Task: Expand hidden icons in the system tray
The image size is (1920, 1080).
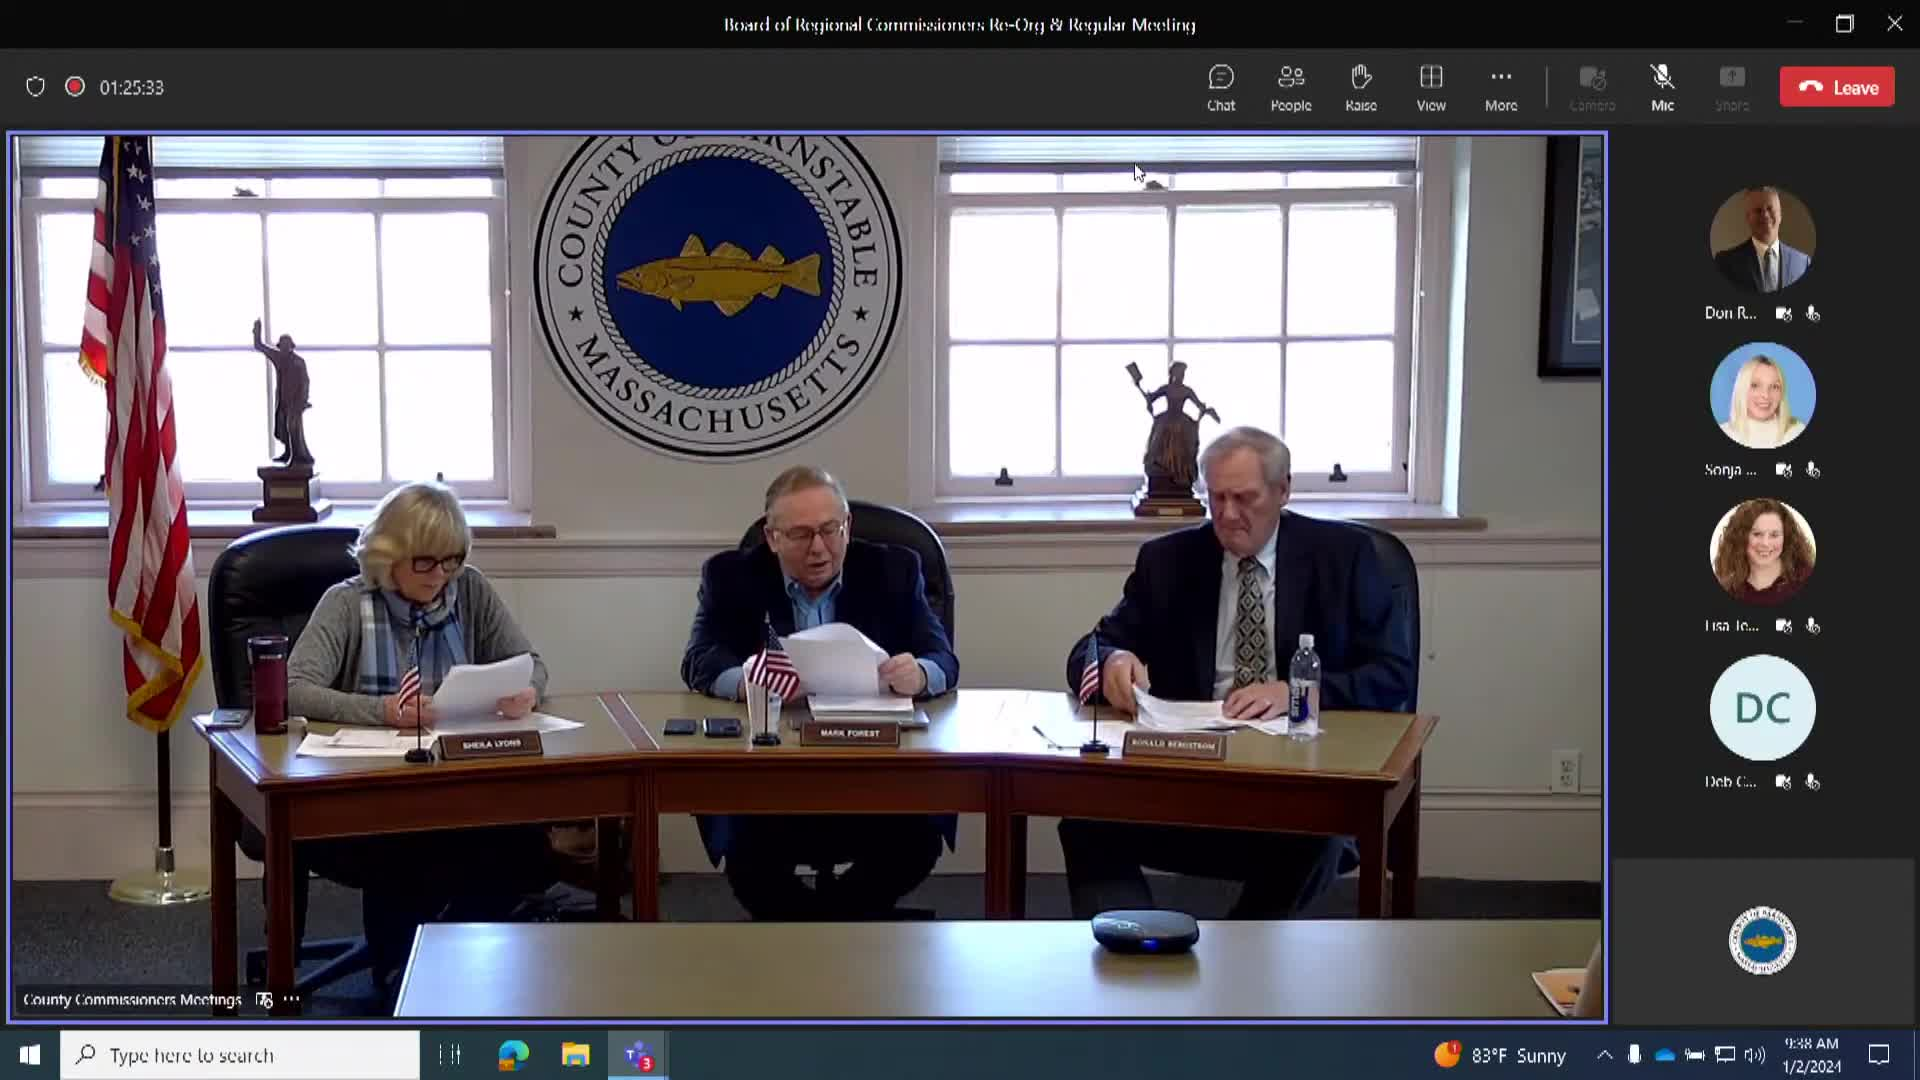Action: click(1604, 1055)
